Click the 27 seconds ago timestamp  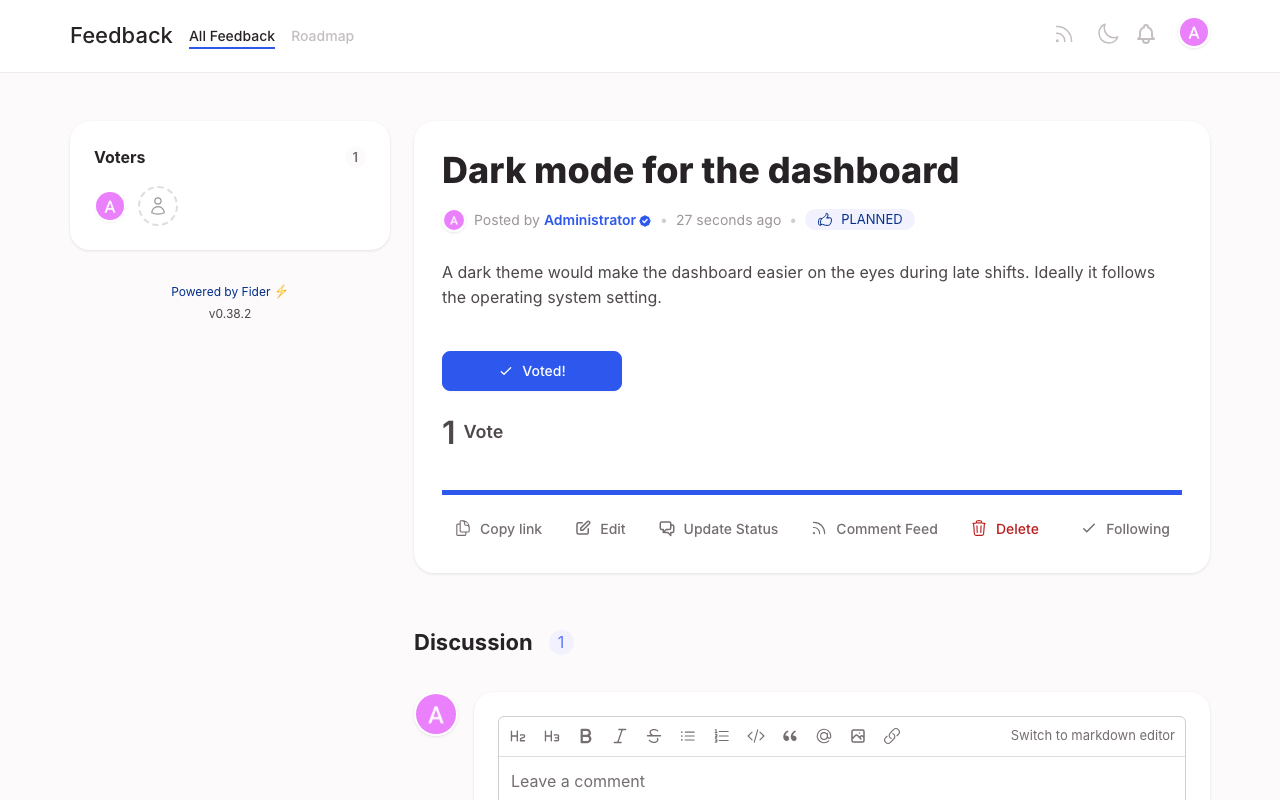728,220
